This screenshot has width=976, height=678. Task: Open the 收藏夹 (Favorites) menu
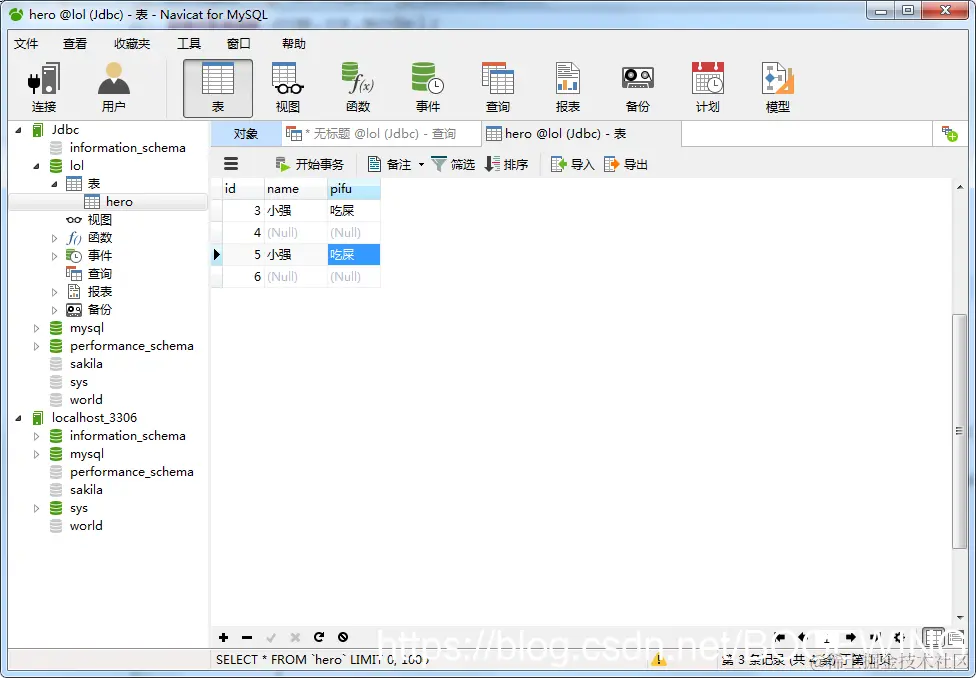(132, 44)
